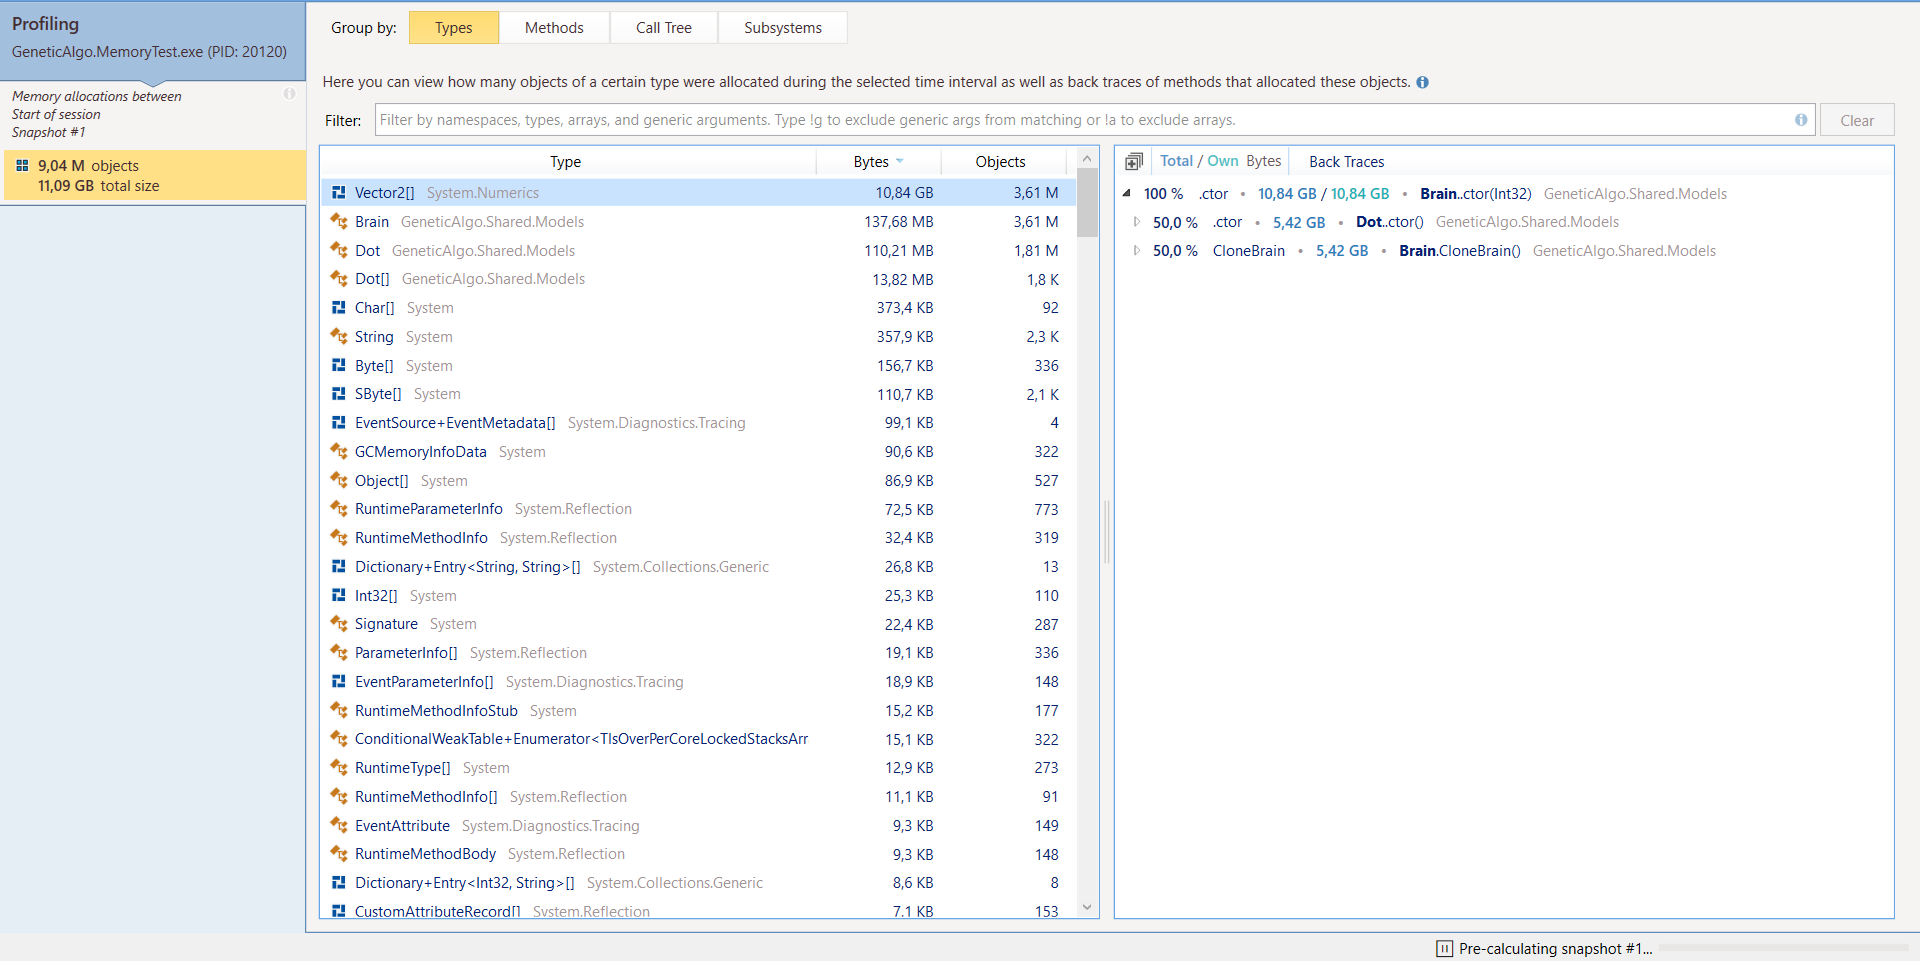This screenshot has width=1920, height=961.
Task: Click the Char[] array icon
Action: tap(339, 308)
